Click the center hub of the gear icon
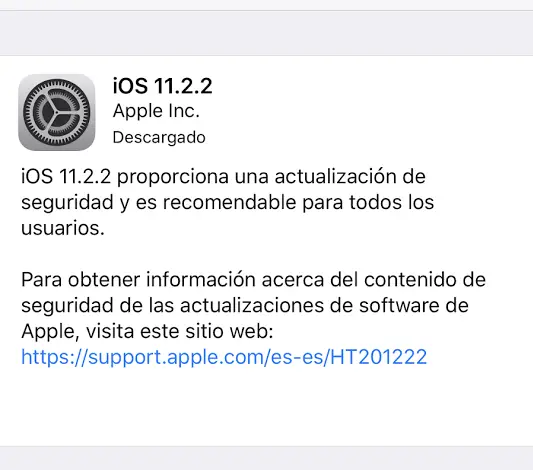The height and width of the screenshot is (470, 533). [56, 112]
